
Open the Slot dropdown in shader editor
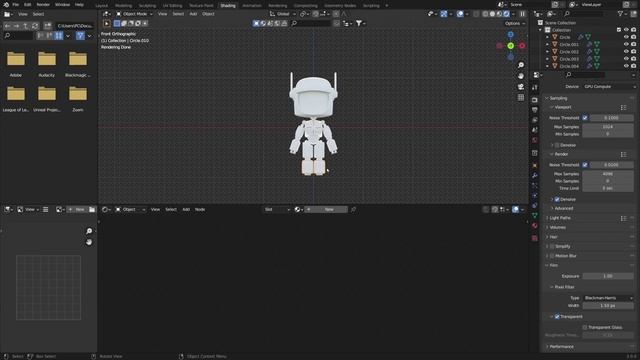click(277, 209)
